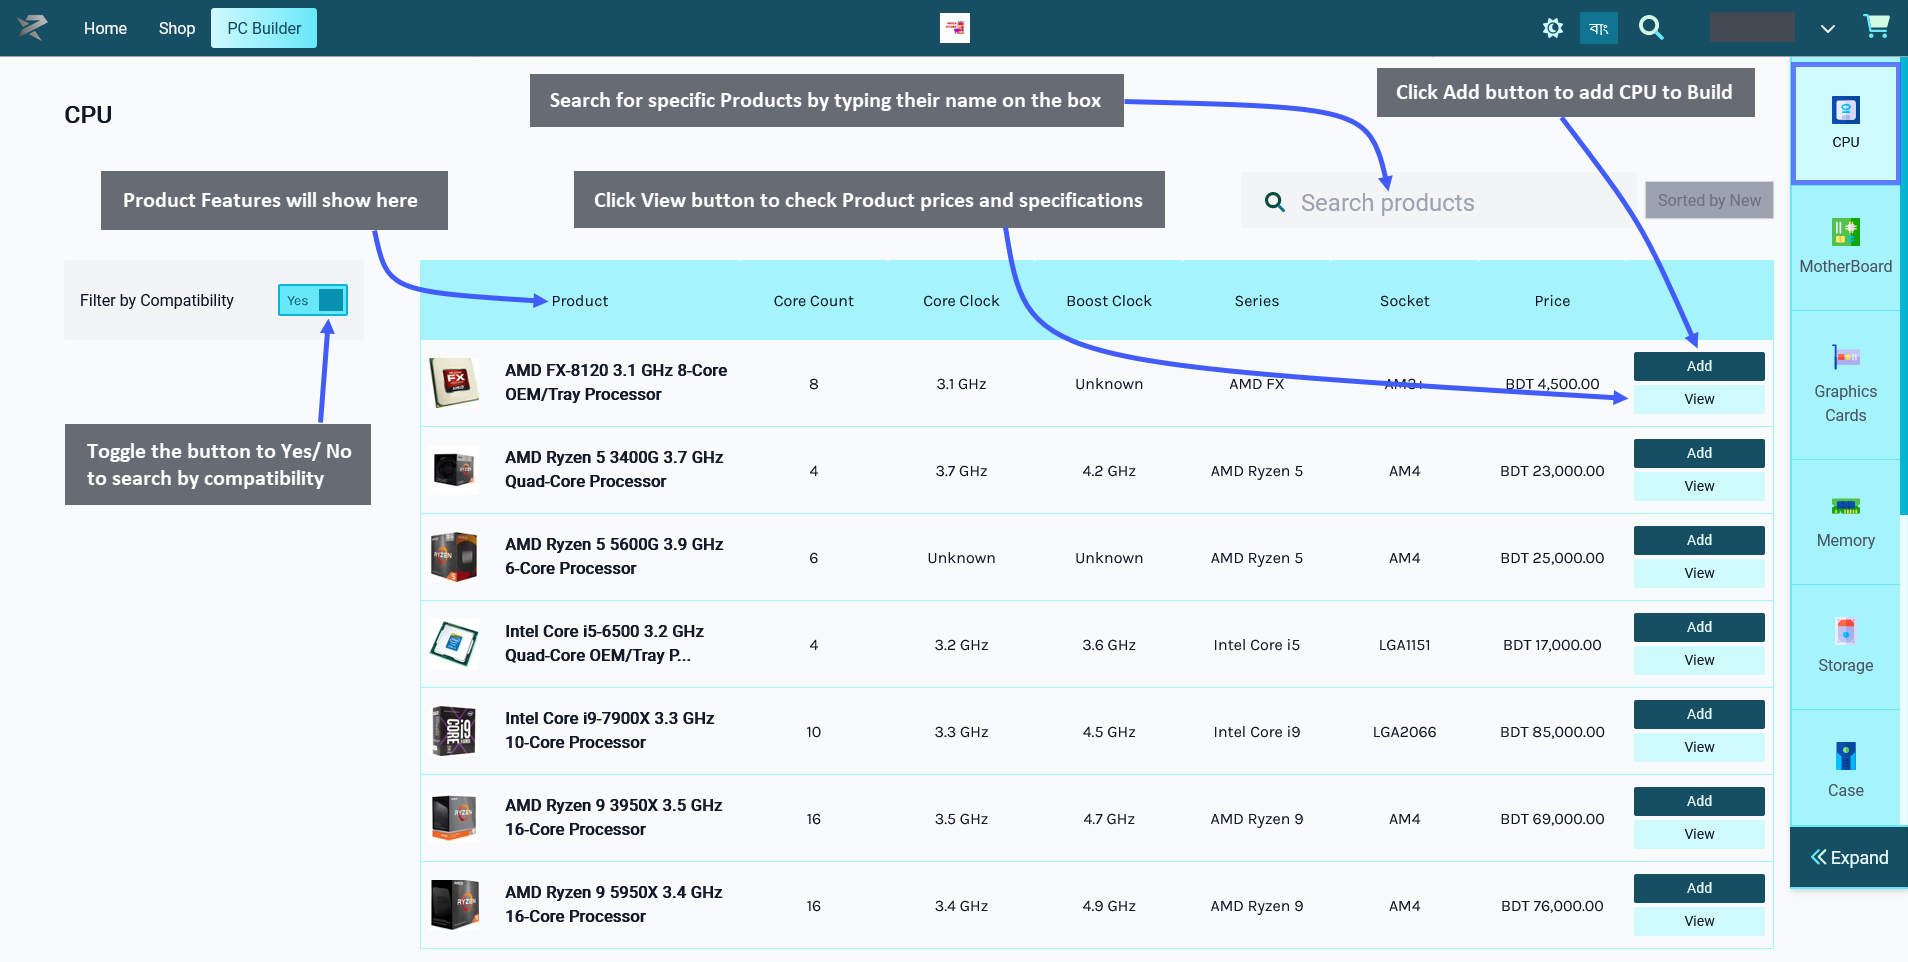
Task: View details of the Ryzen 9 3950X
Action: click(x=1699, y=834)
